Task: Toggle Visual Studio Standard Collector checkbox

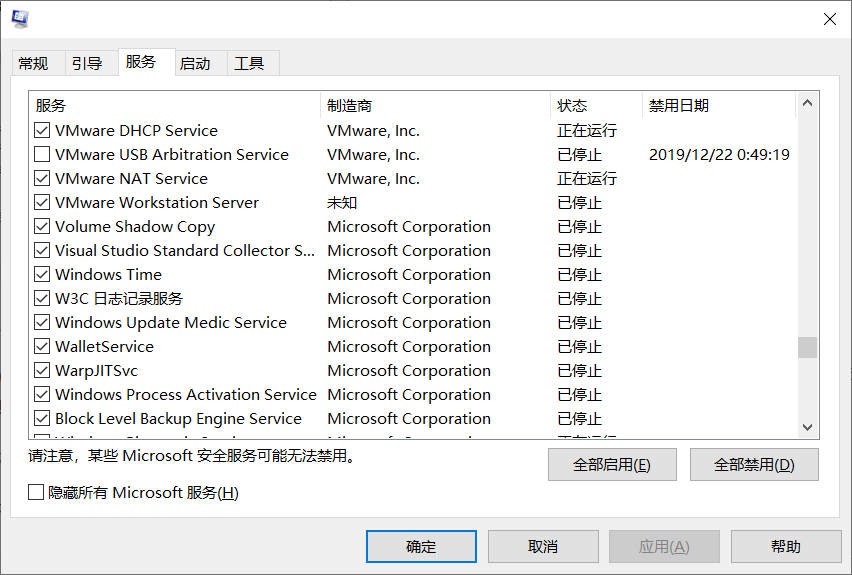Action: (42, 250)
